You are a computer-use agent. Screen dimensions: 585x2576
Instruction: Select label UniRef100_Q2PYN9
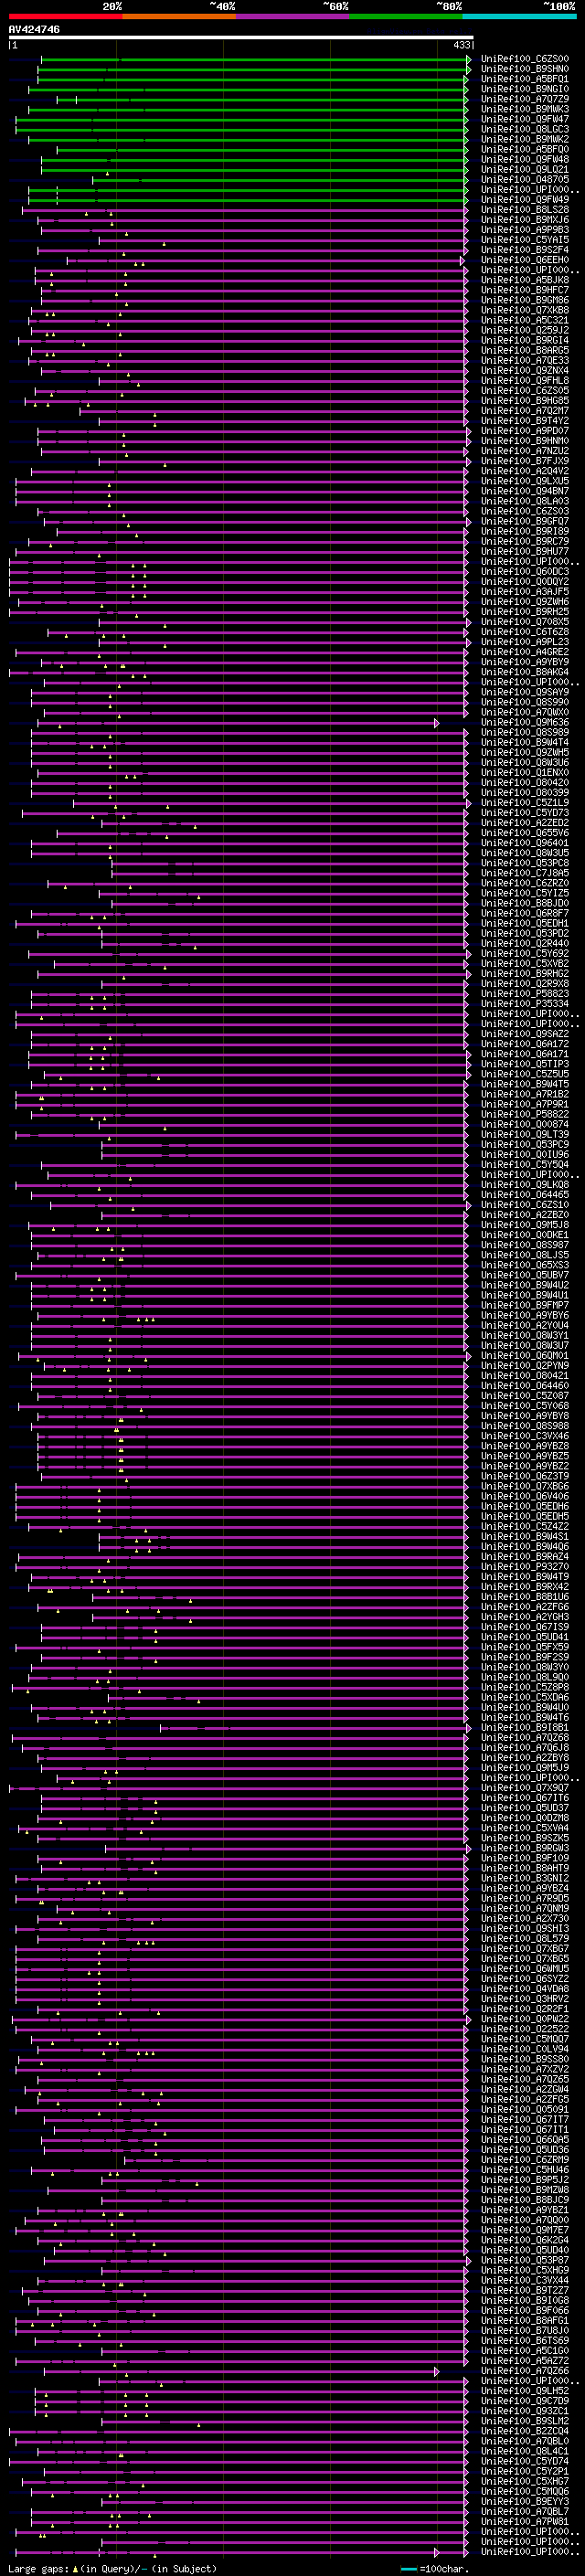pyautogui.click(x=525, y=1366)
